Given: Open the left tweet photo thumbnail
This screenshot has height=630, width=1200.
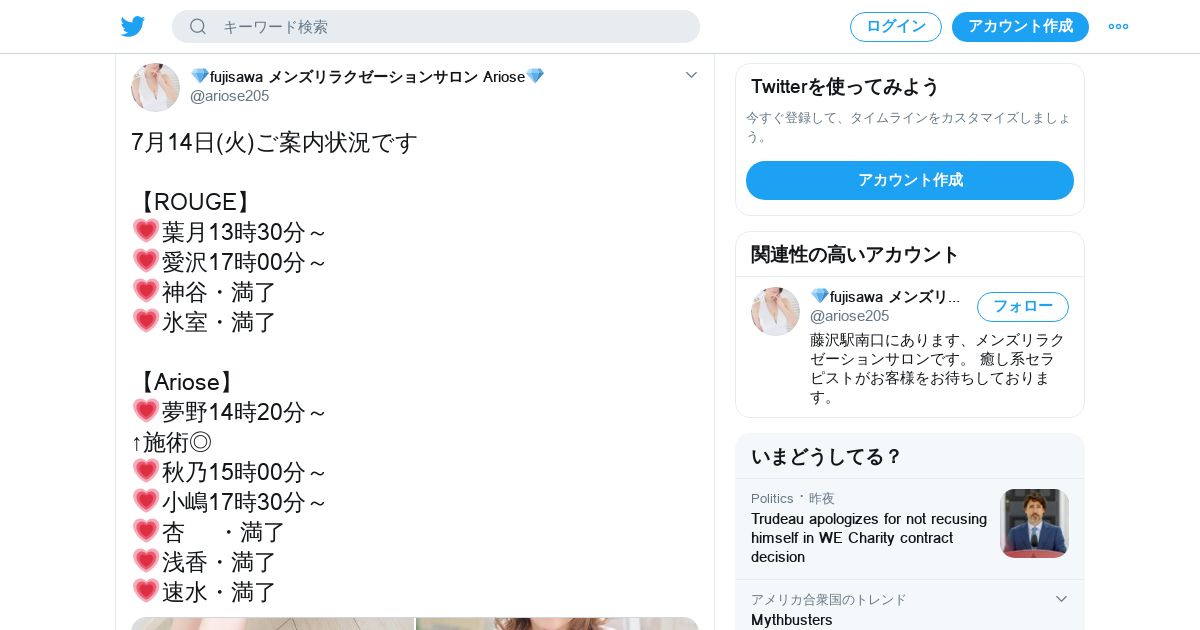Looking at the screenshot, I should 272,623.
